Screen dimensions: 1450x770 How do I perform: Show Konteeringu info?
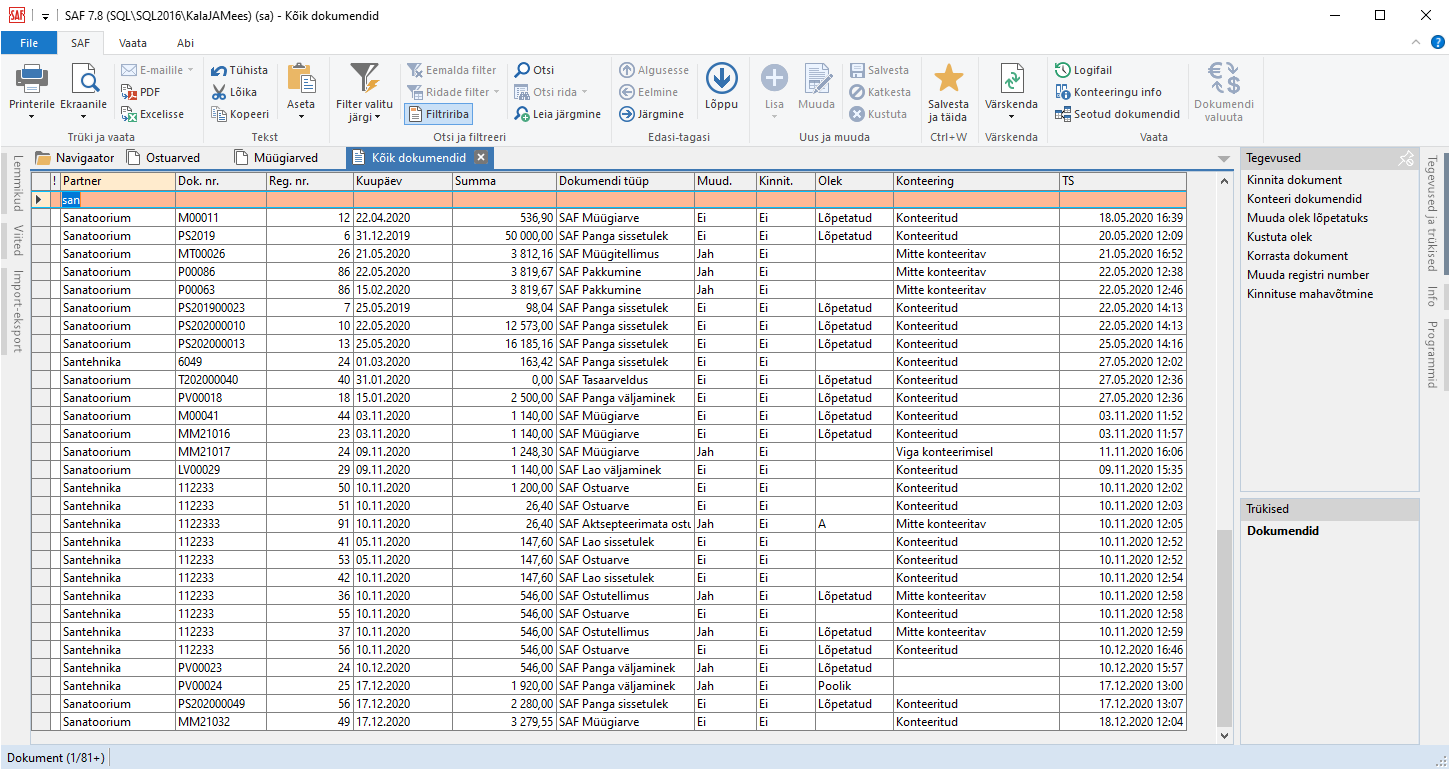click(1109, 92)
